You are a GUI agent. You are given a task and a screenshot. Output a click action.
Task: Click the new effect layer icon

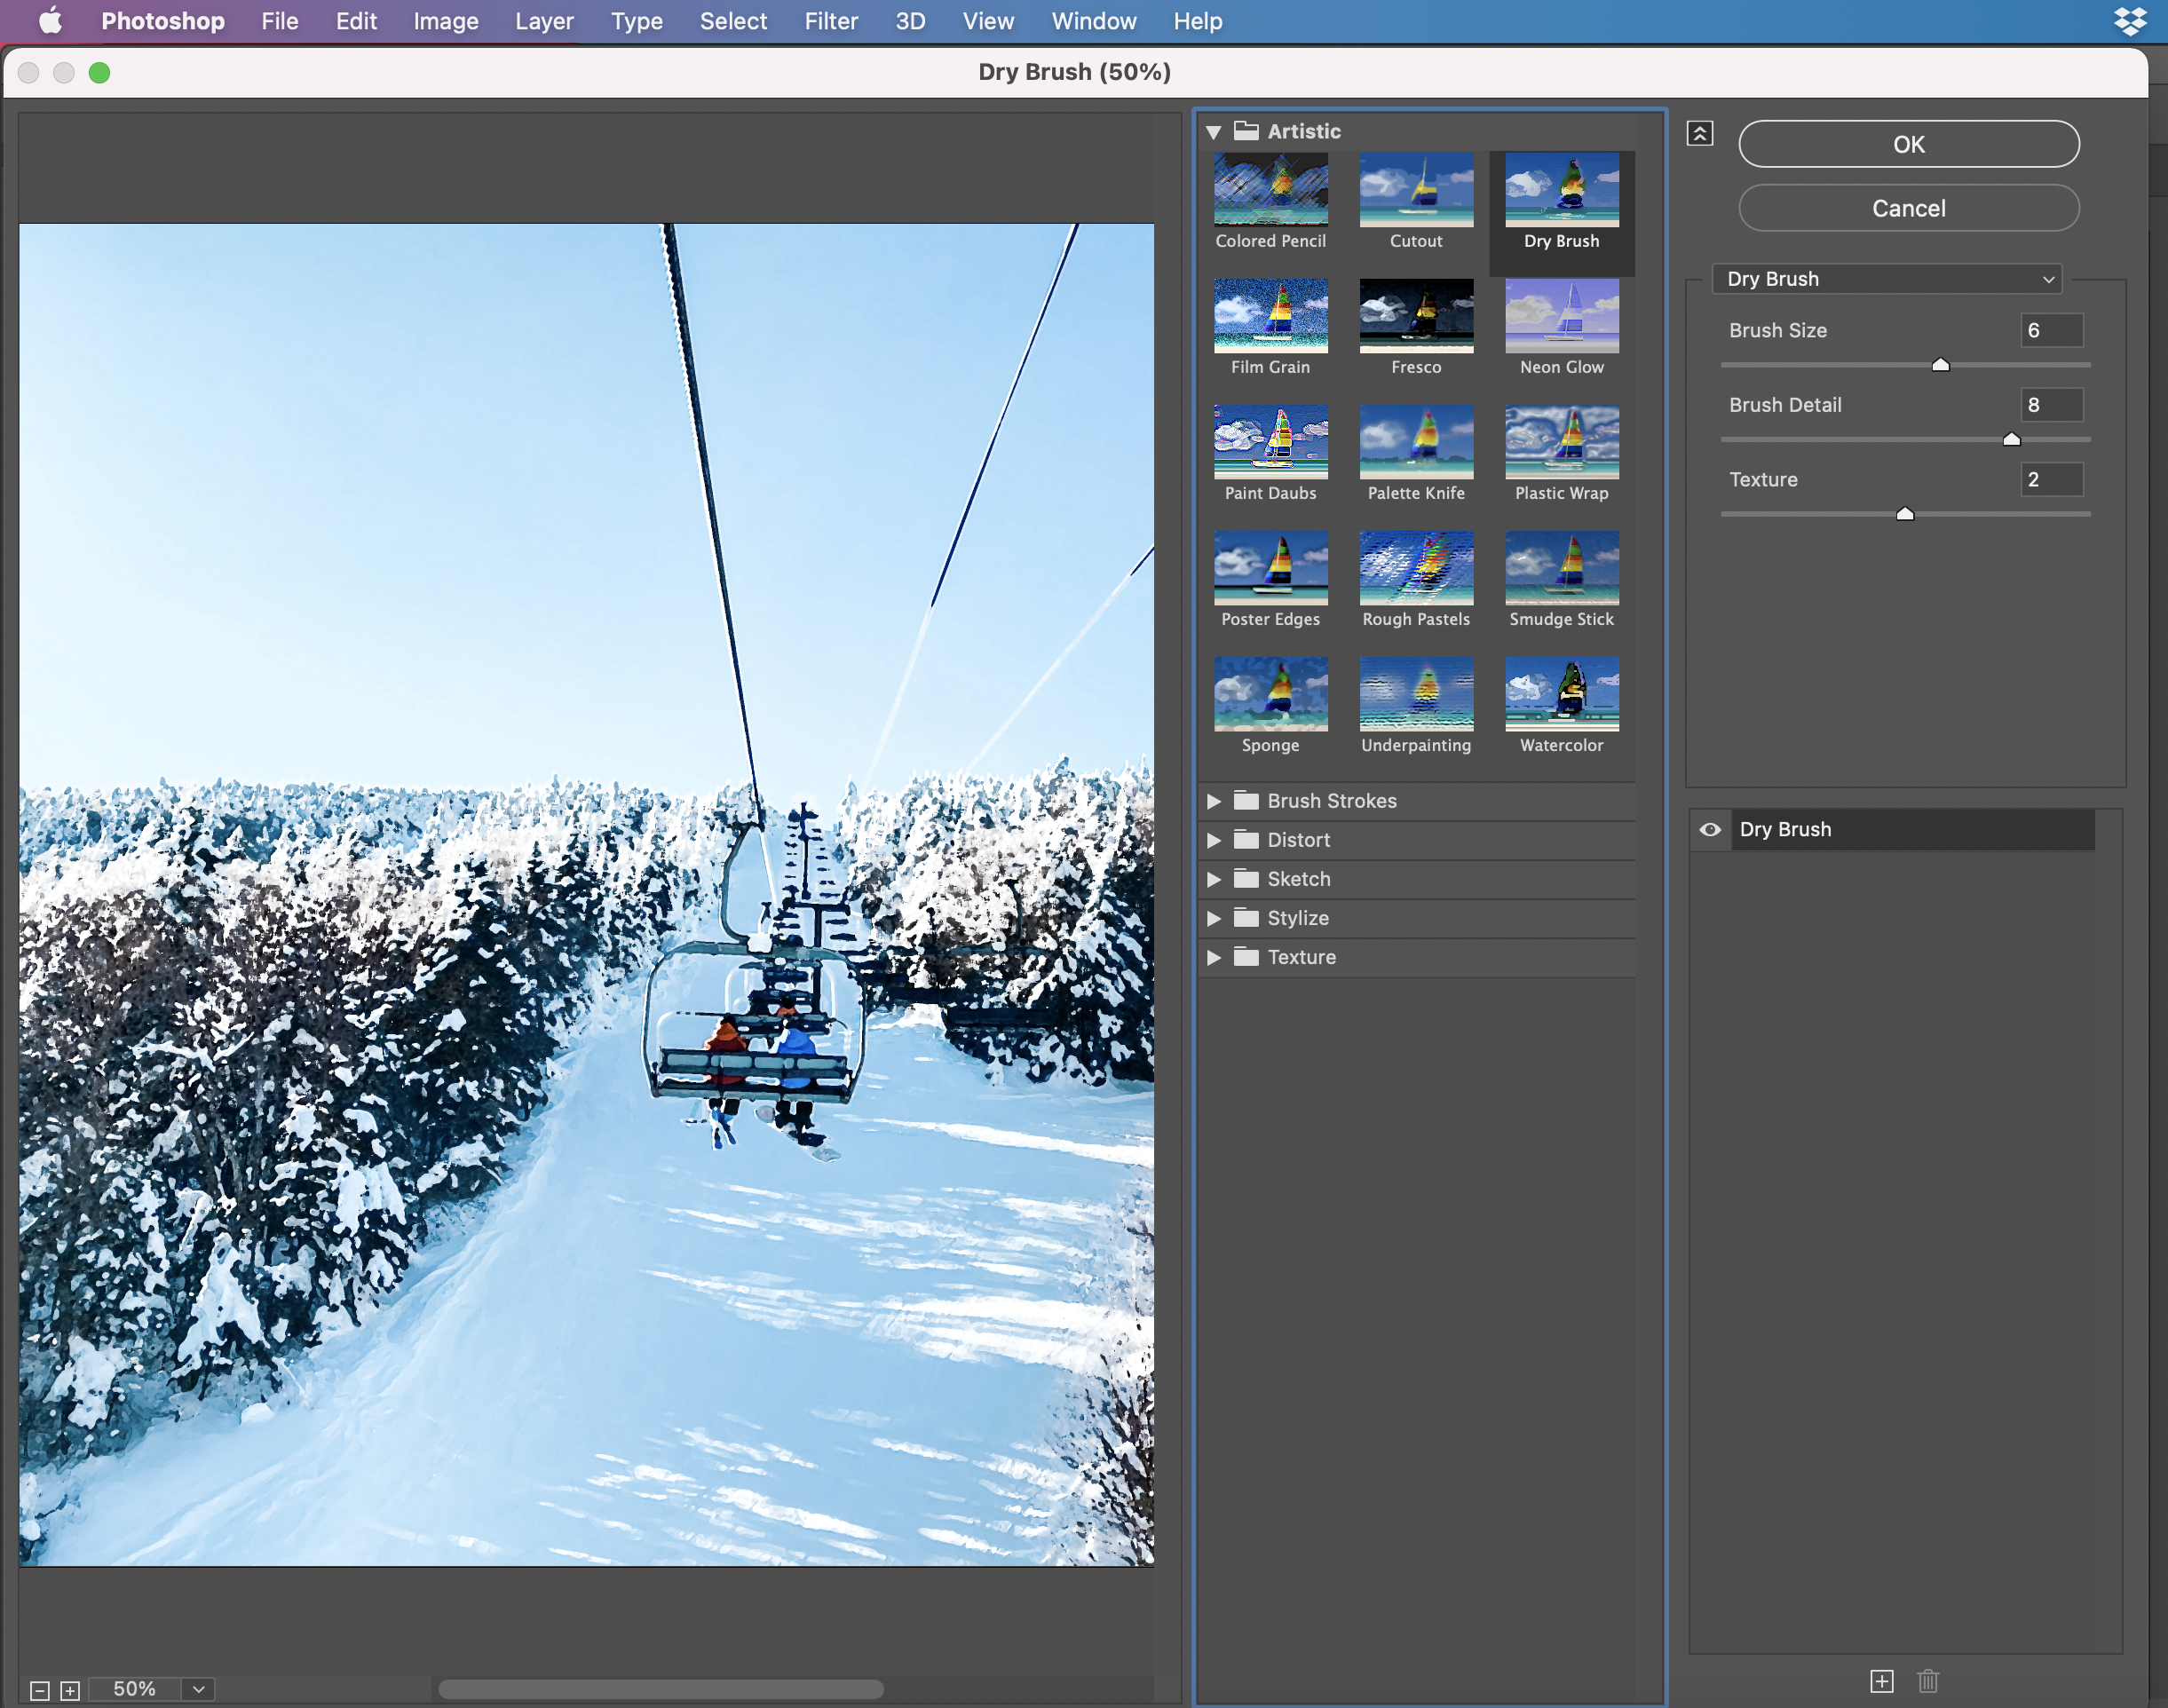(x=1881, y=1681)
